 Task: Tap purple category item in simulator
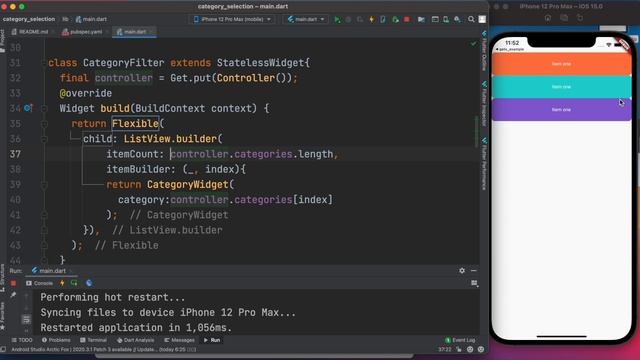pos(561,109)
